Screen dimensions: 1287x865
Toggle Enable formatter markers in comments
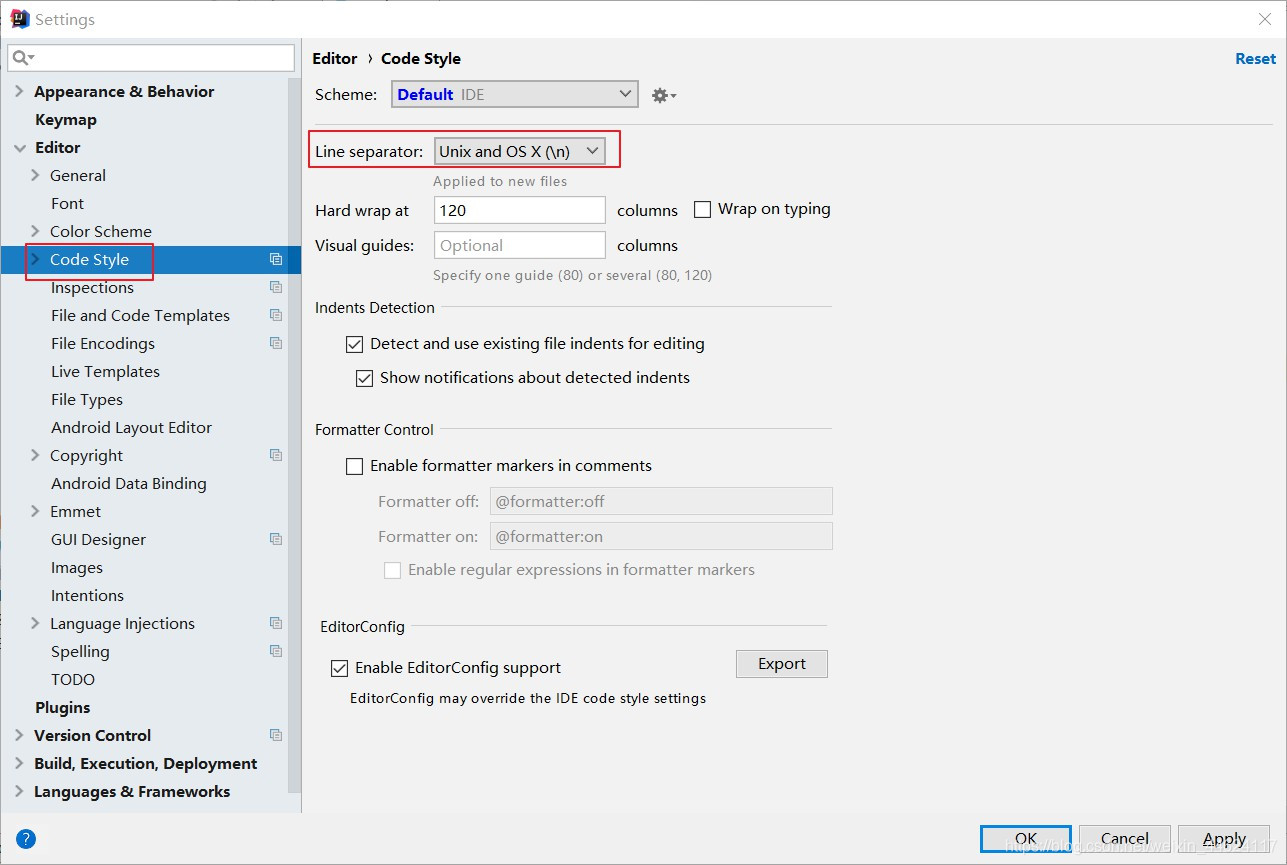pyautogui.click(x=354, y=466)
